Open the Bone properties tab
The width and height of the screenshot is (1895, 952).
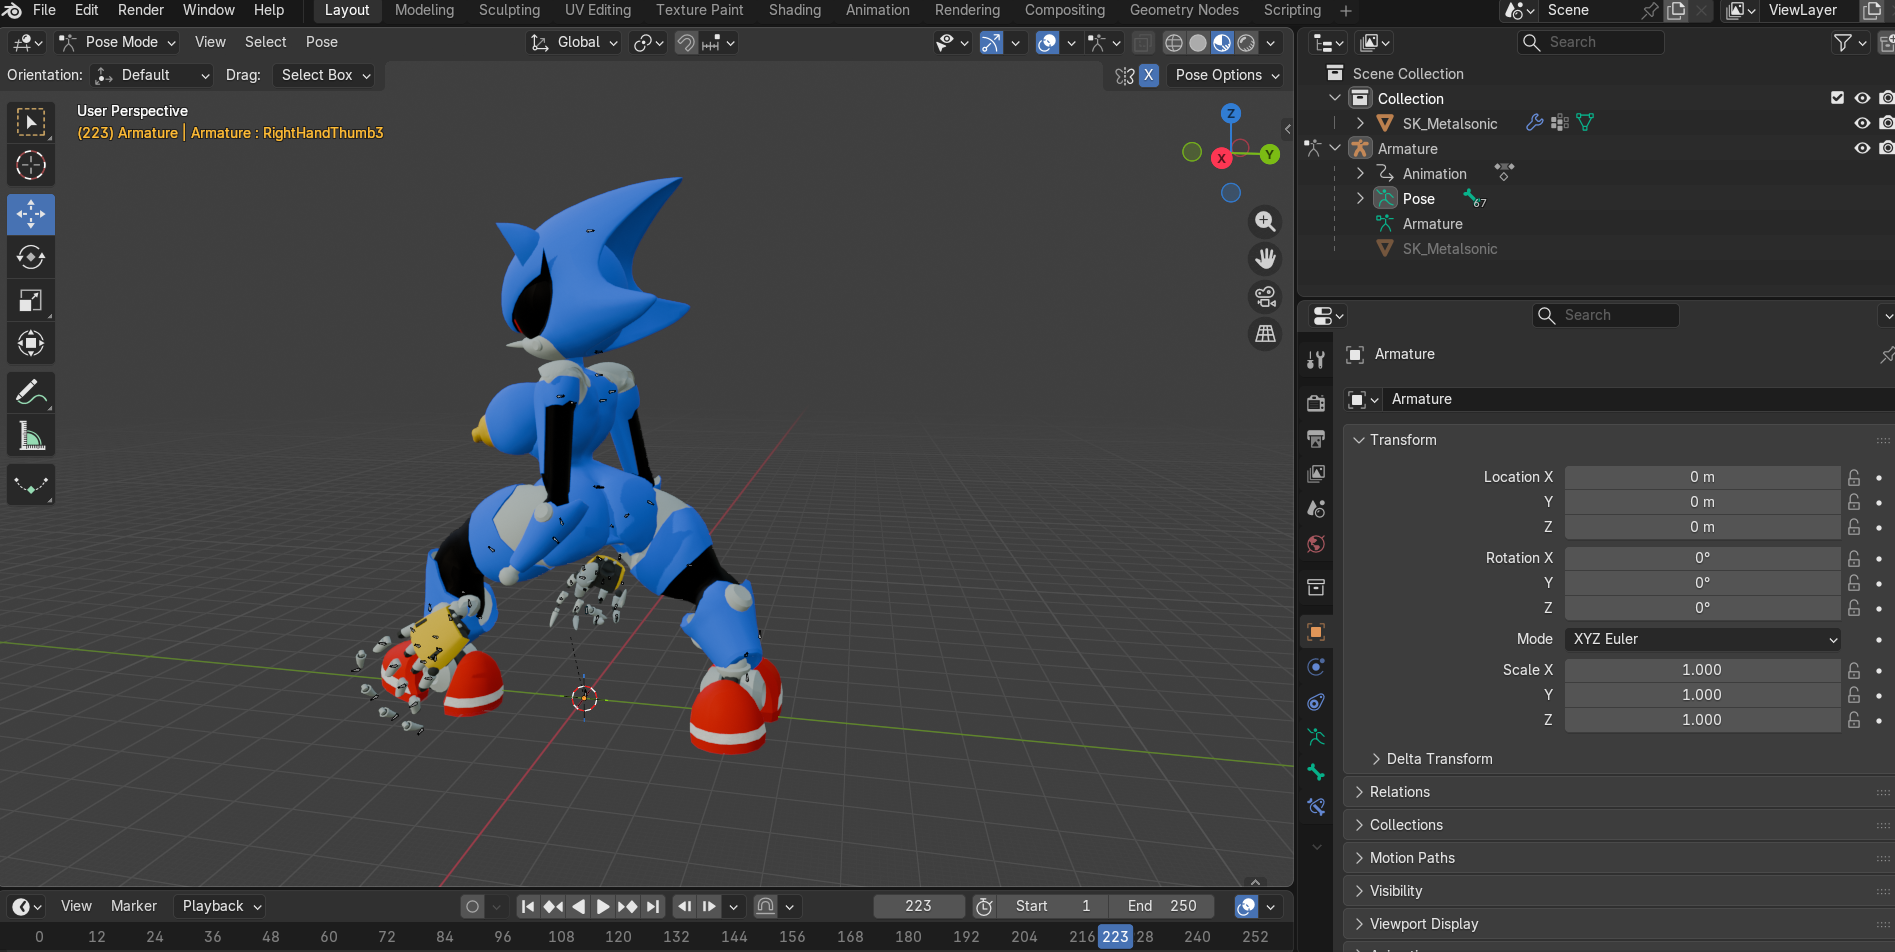pos(1316,772)
